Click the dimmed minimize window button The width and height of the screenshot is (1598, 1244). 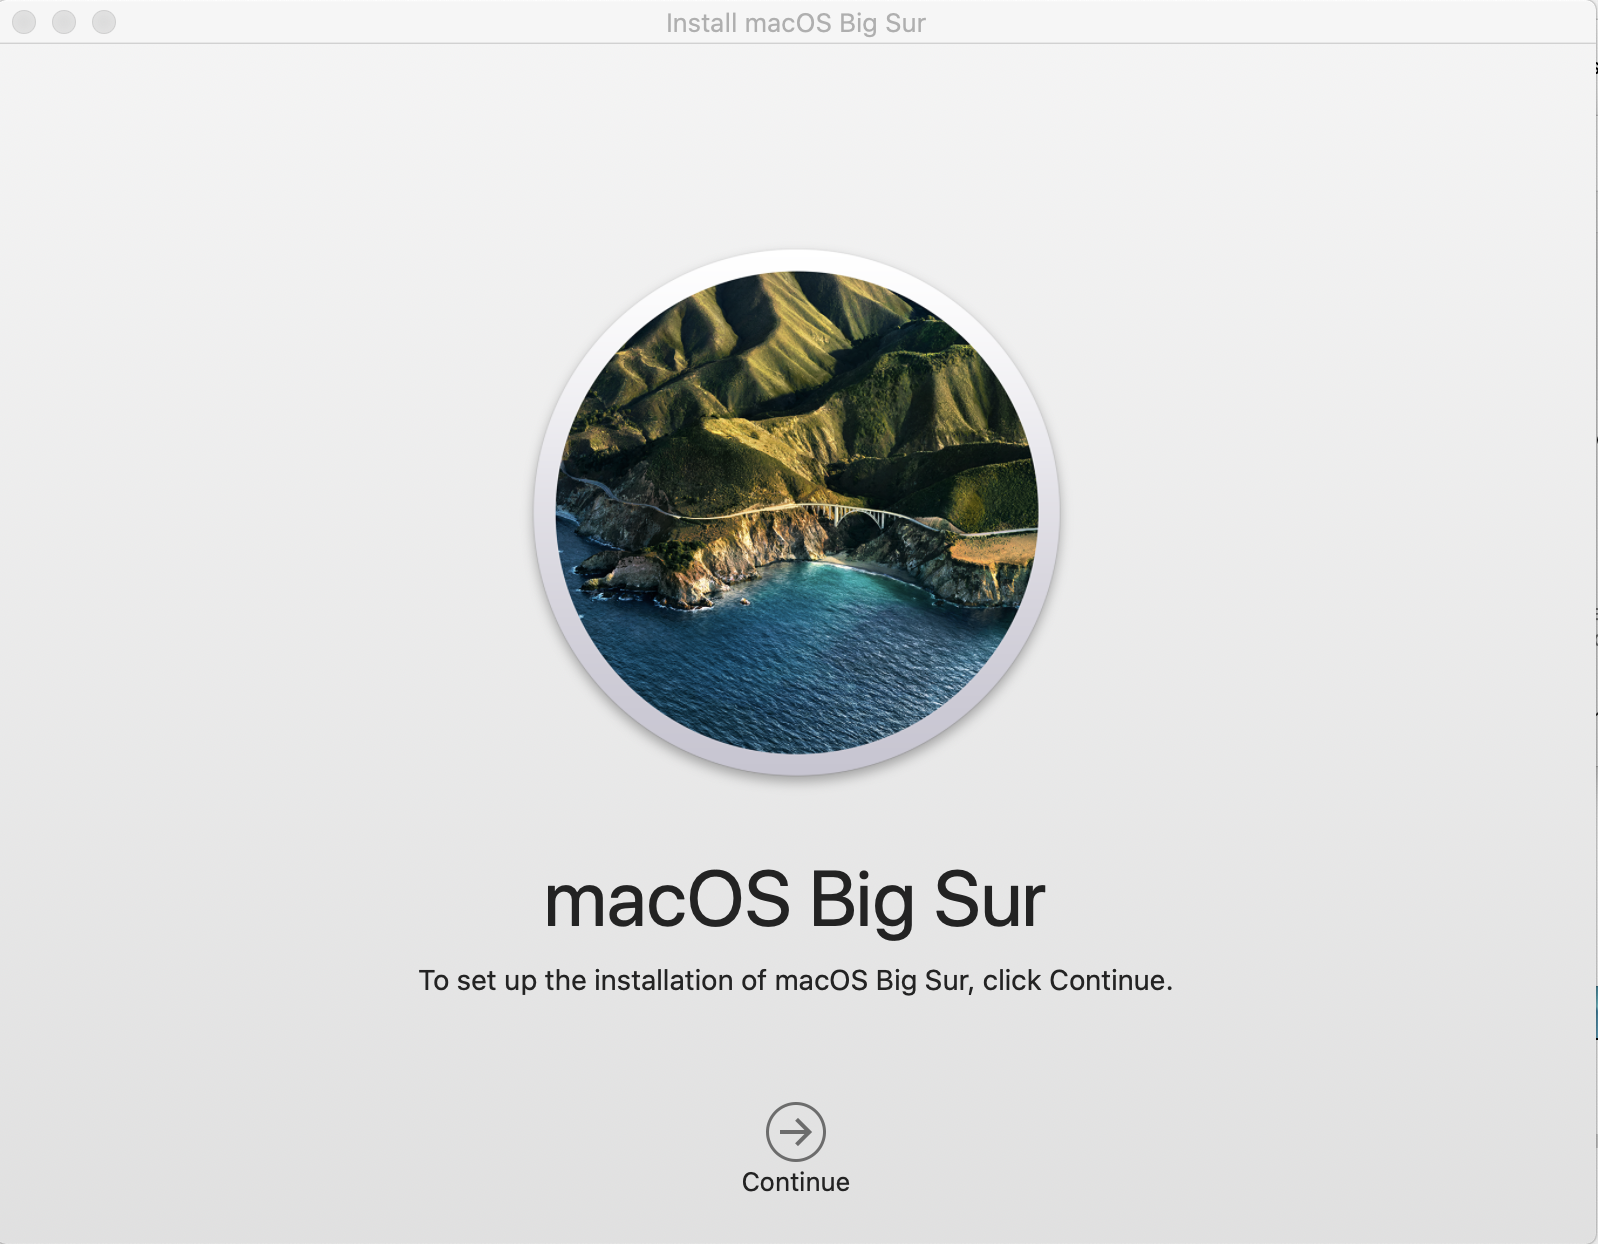[64, 21]
